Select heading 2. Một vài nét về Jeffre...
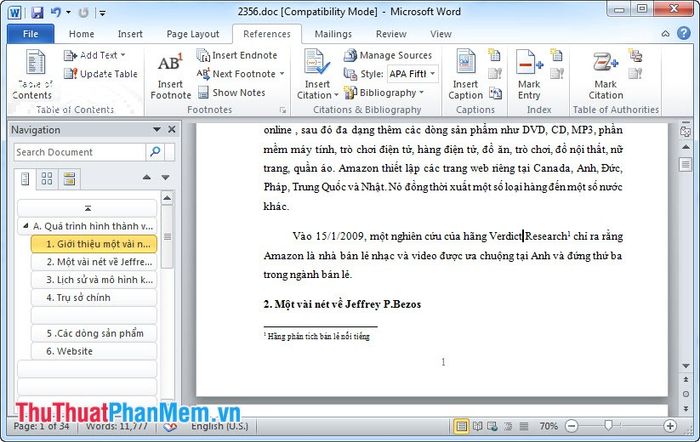The width and height of the screenshot is (700, 442). click(x=94, y=262)
